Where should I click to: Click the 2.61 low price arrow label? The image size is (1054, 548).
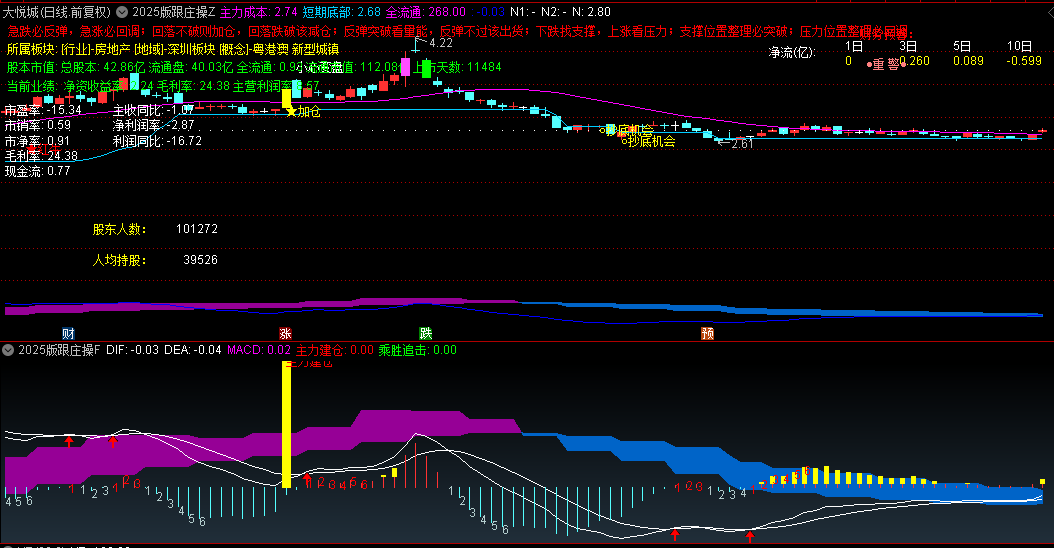pos(735,143)
